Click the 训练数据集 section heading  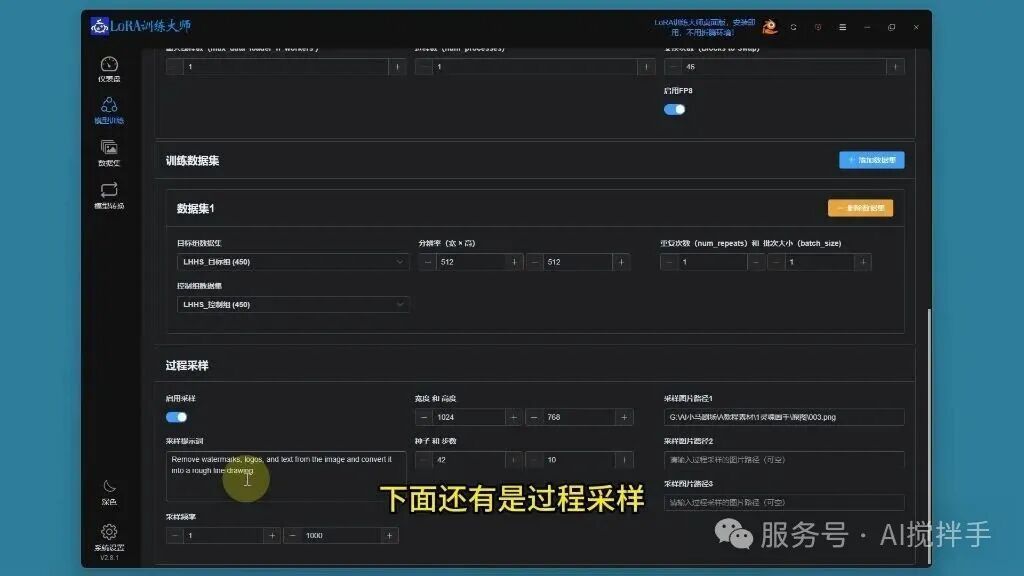click(x=193, y=161)
